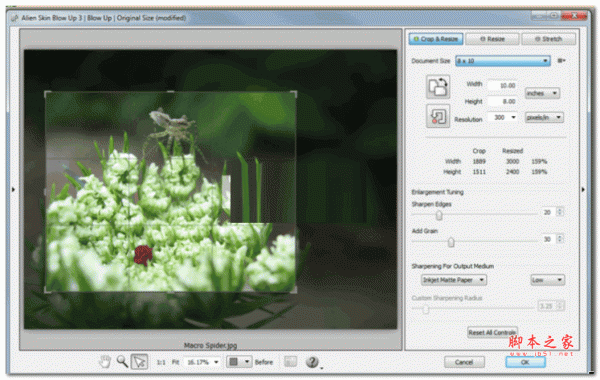This screenshot has height=380, width=600.
Task: Click the Macro Spider.jpg filename label
Action: [210, 345]
